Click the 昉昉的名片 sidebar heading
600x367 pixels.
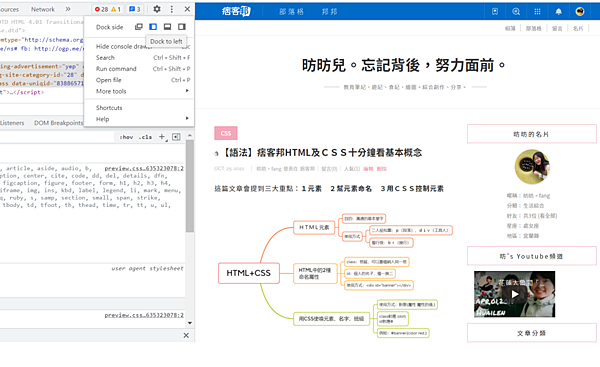[532, 134]
